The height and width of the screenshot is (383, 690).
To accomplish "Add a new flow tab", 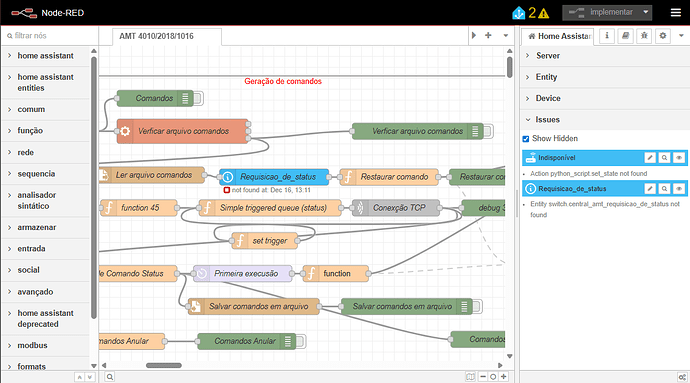I will 488,35.
